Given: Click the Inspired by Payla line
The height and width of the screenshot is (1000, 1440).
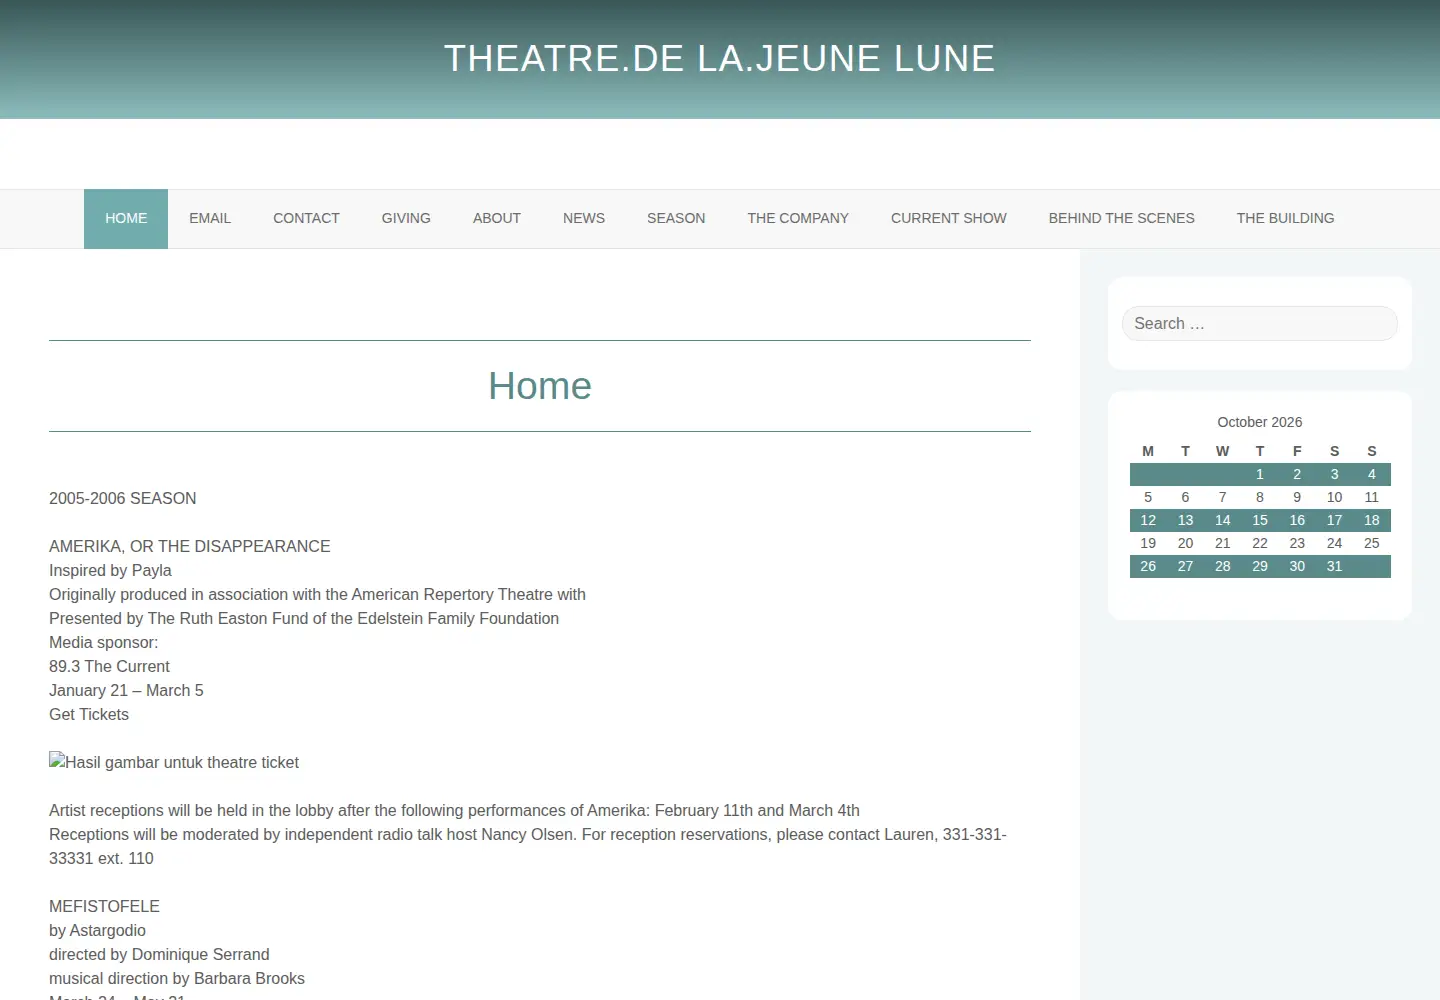Looking at the screenshot, I should click(110, 570).
